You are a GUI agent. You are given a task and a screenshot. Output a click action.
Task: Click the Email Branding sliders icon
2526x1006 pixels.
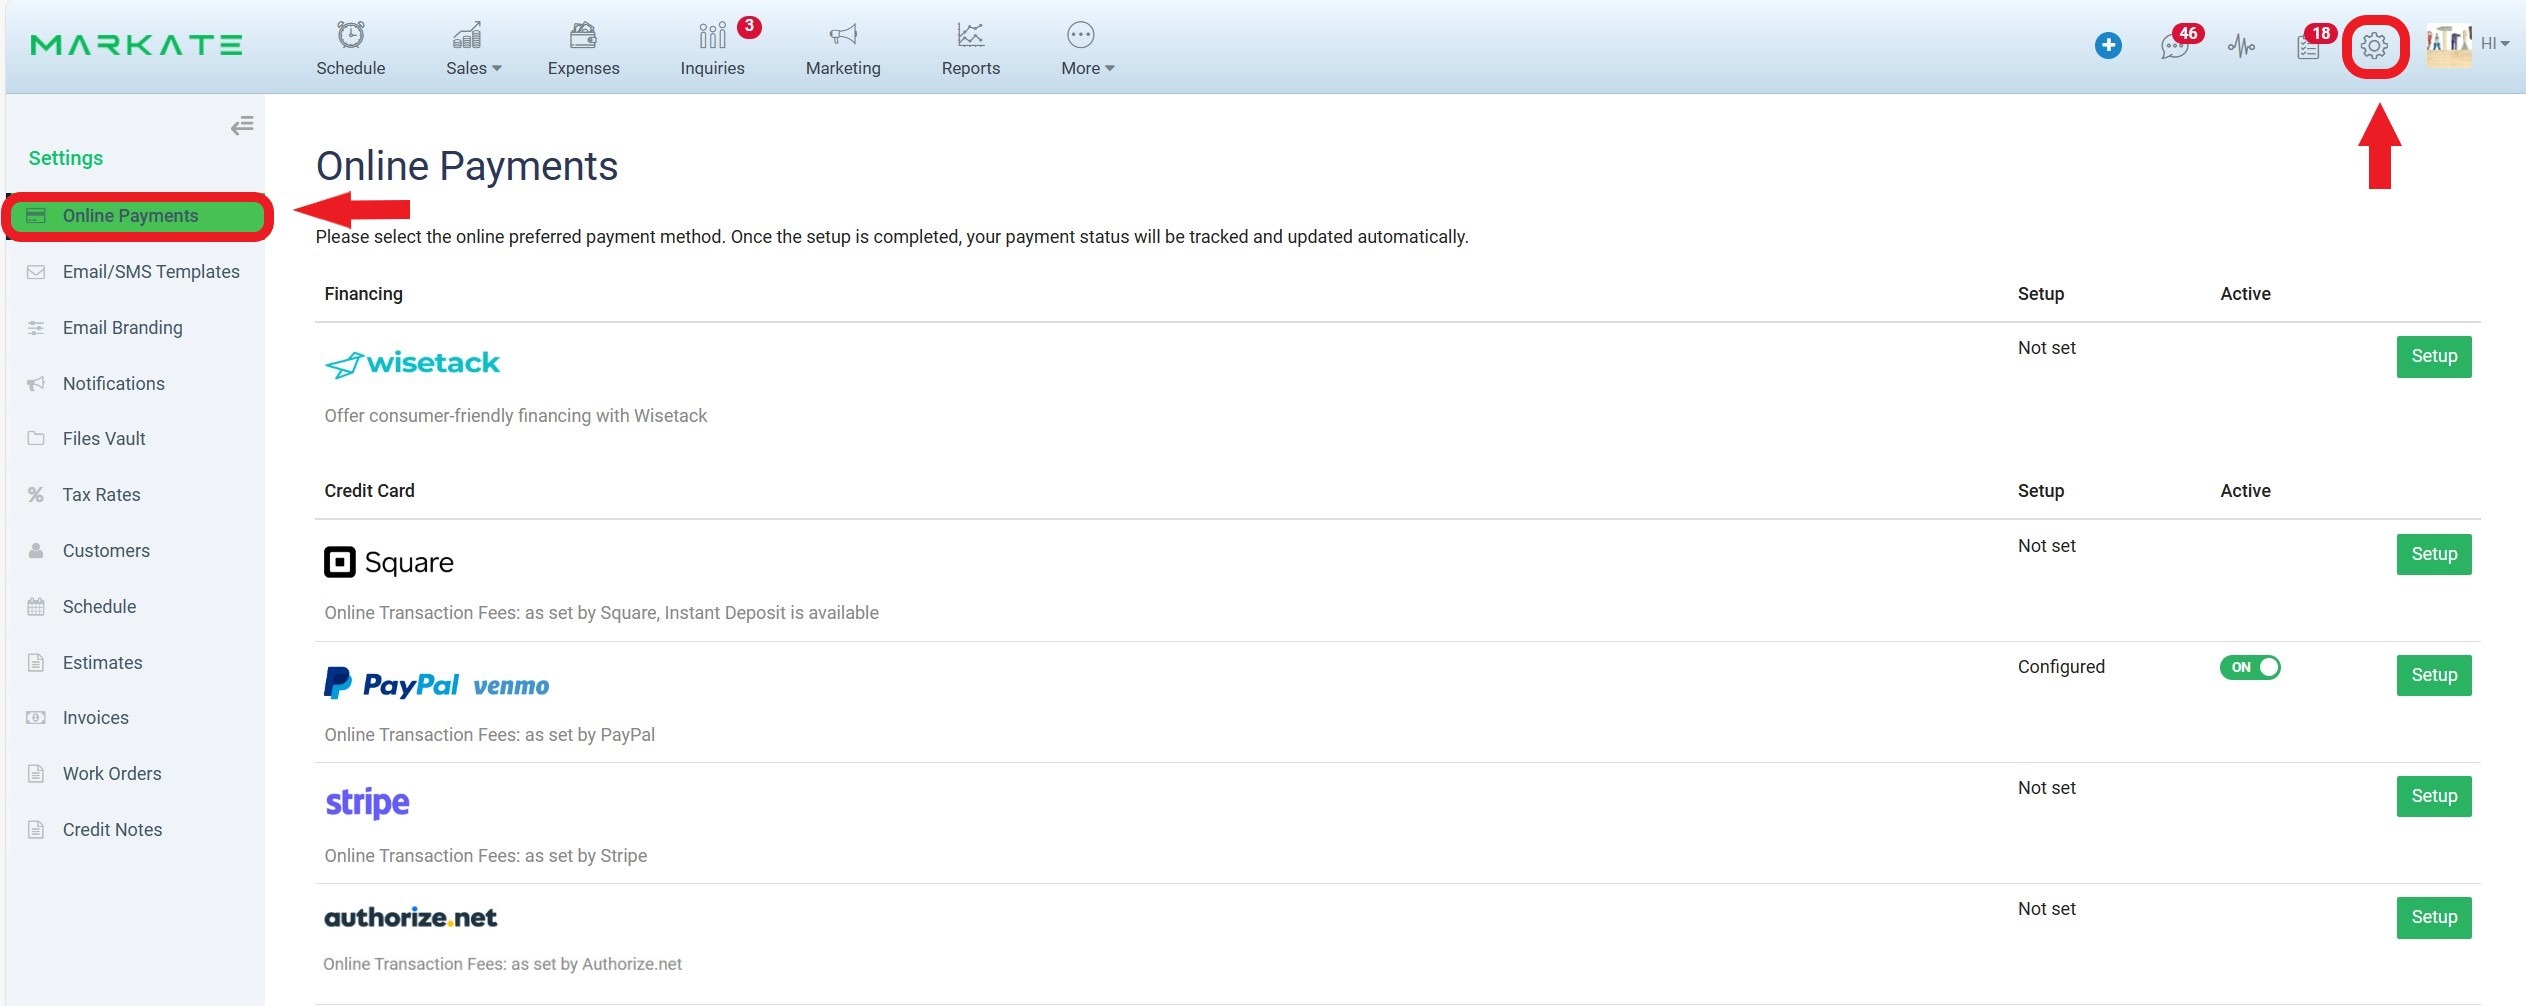point(36,328)
